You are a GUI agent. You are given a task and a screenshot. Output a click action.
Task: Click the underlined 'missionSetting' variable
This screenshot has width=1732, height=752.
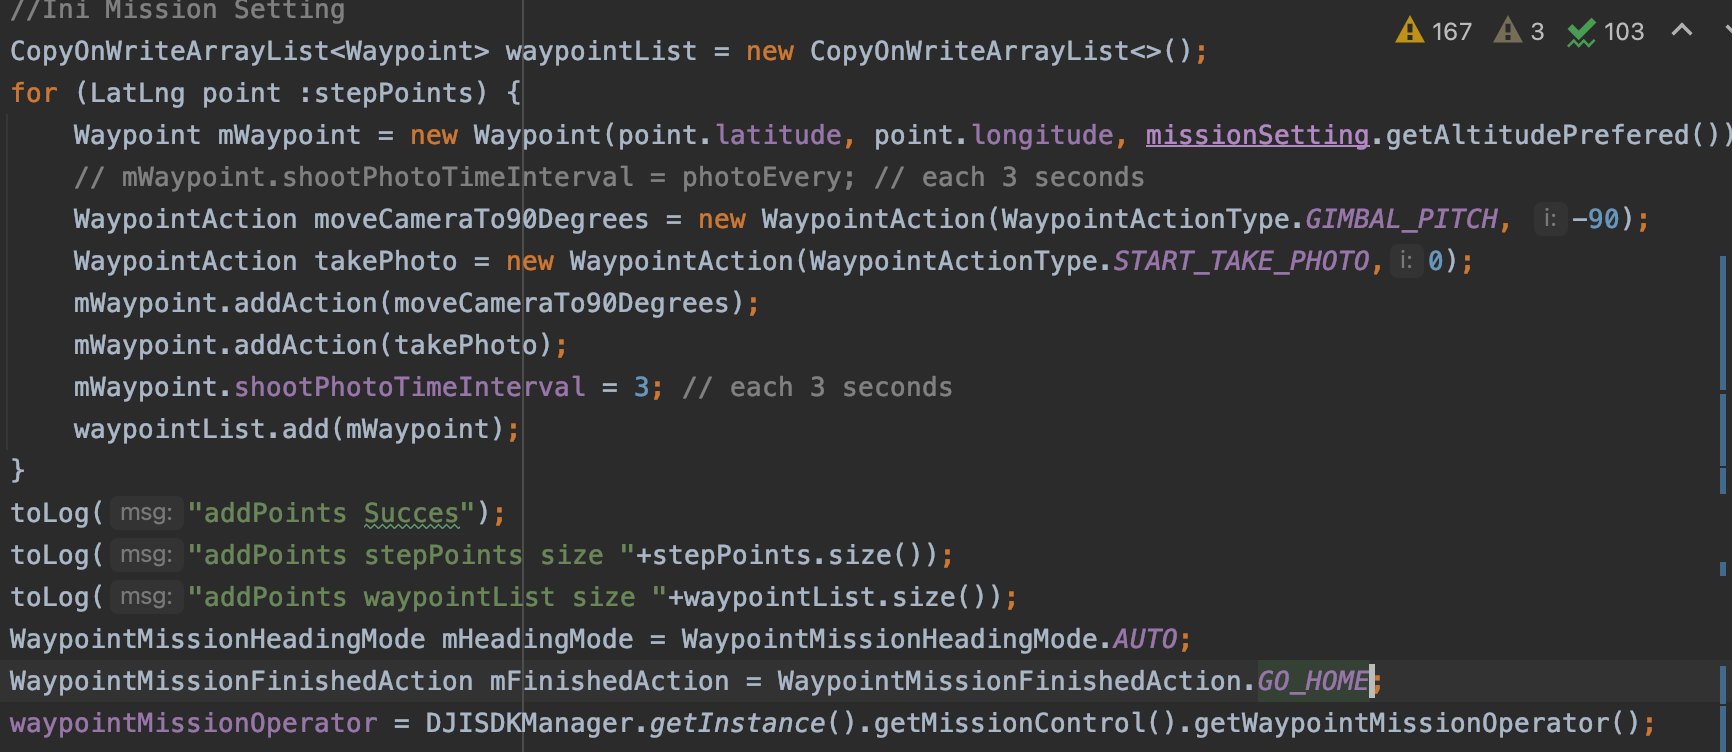(x=1257, y=135)
